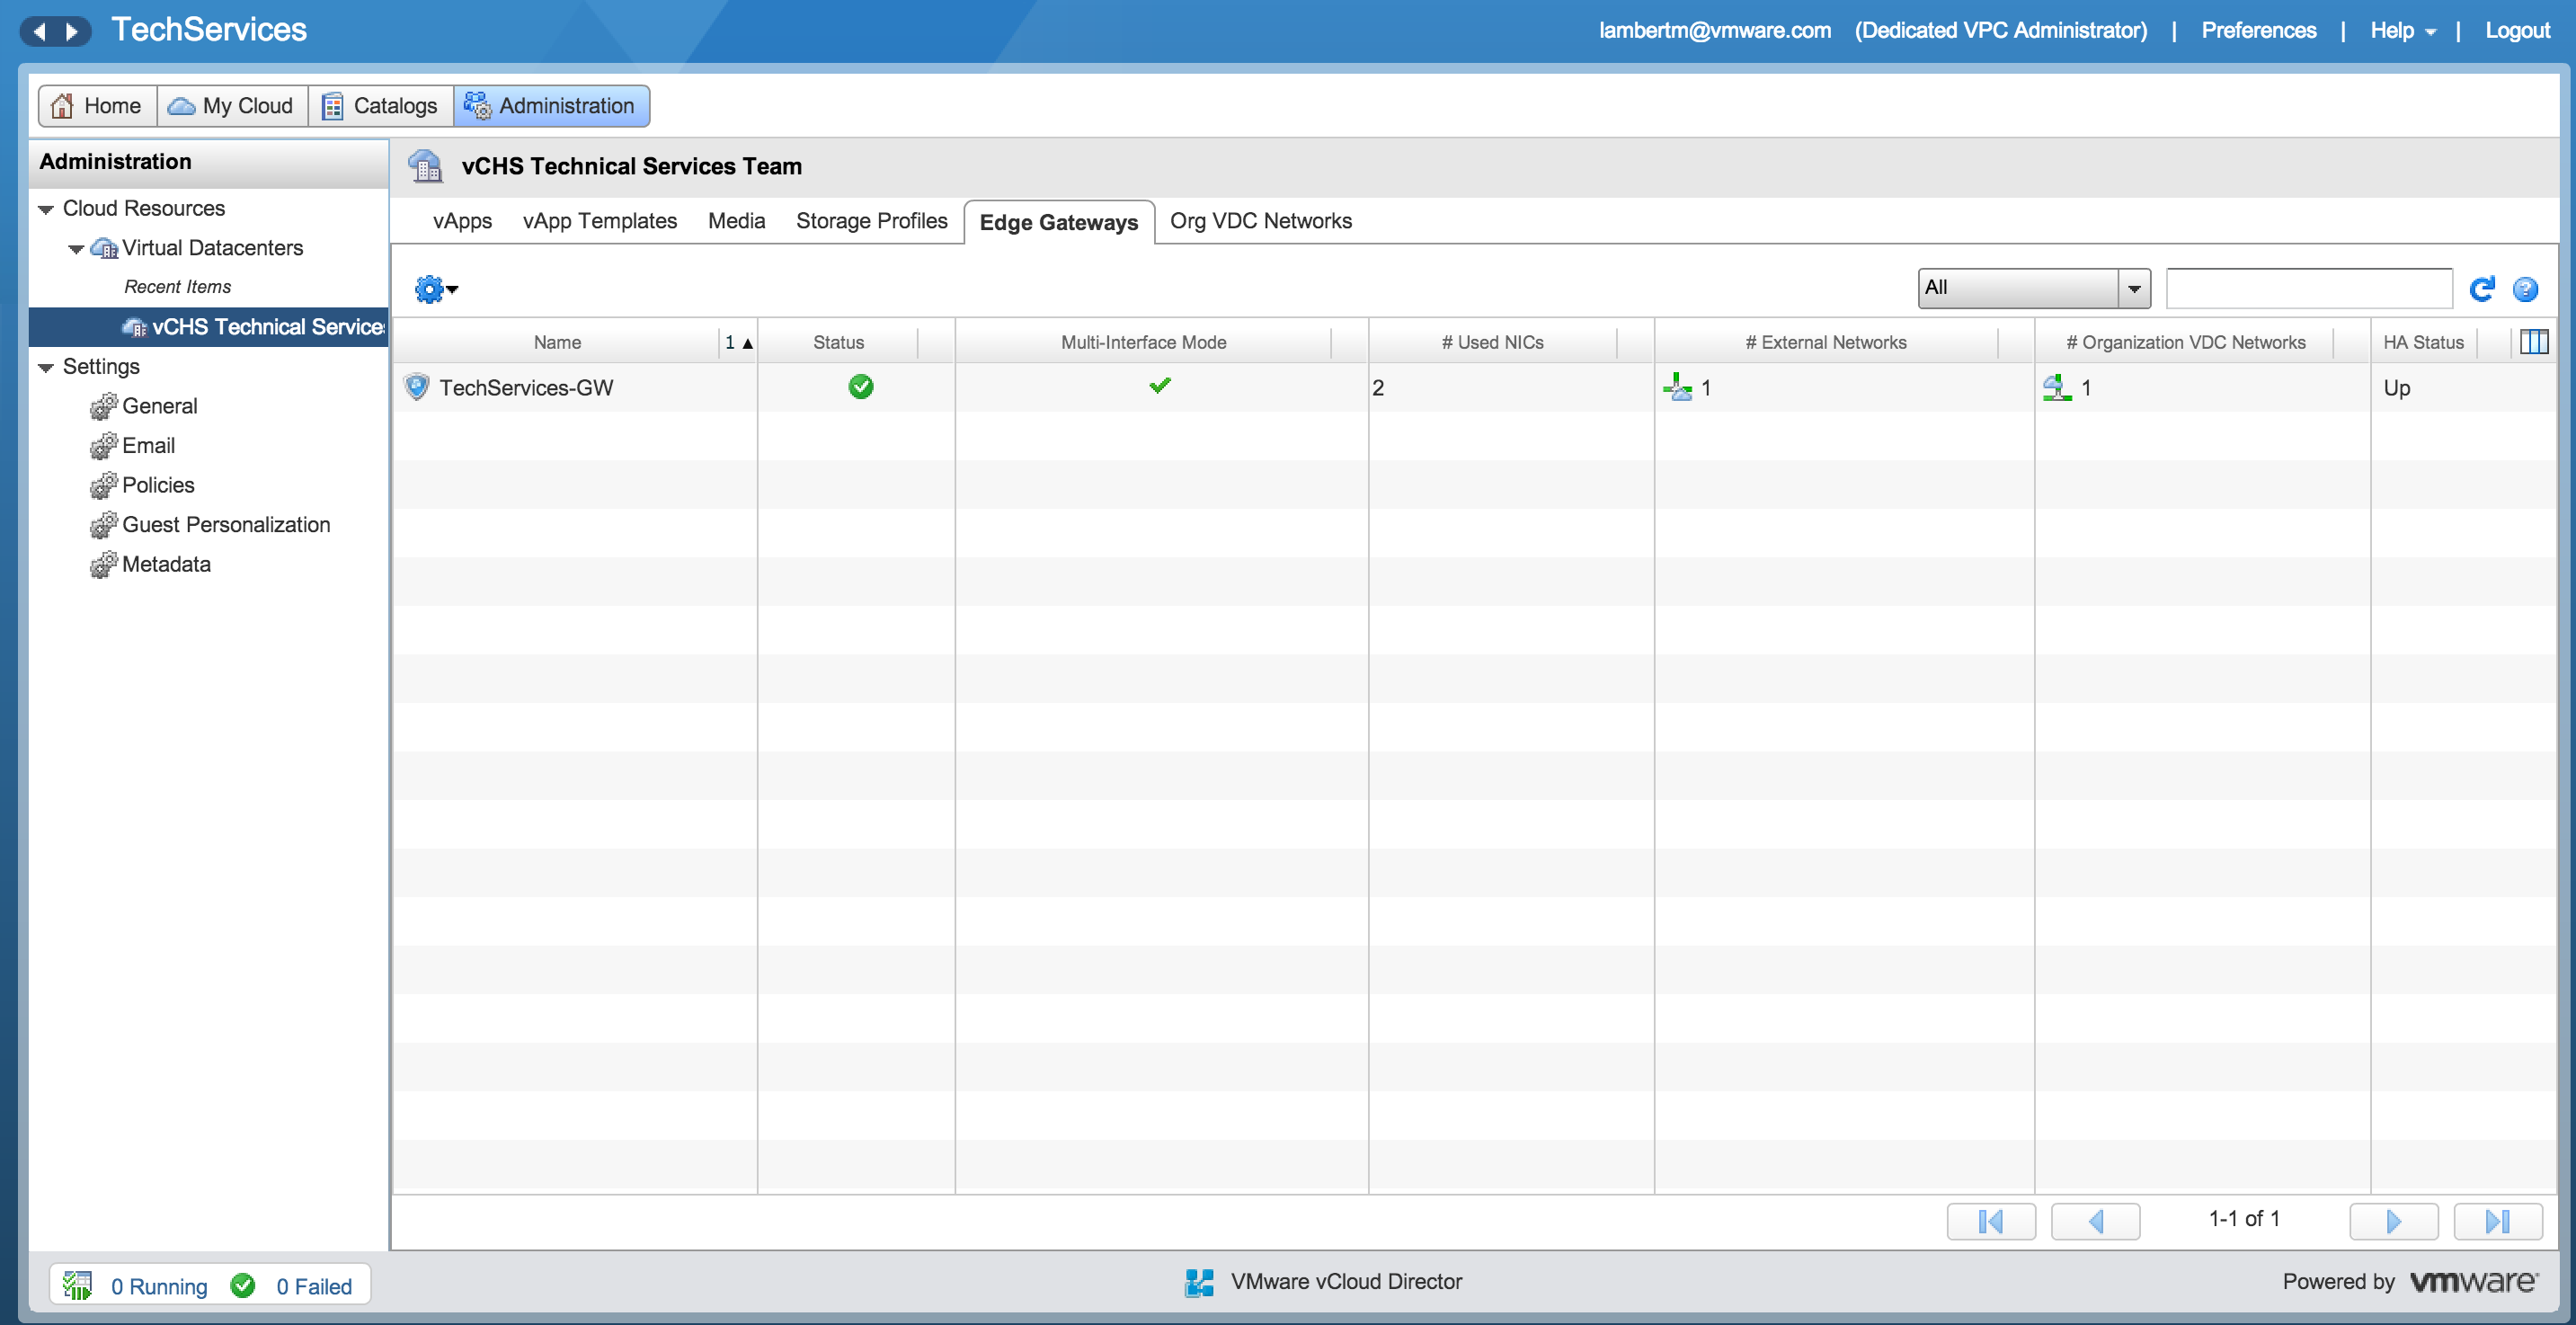Viewport: 2576px width, 1325px height.
Task: Collapse the Settings tree section
Action: (x=46, y=367)
